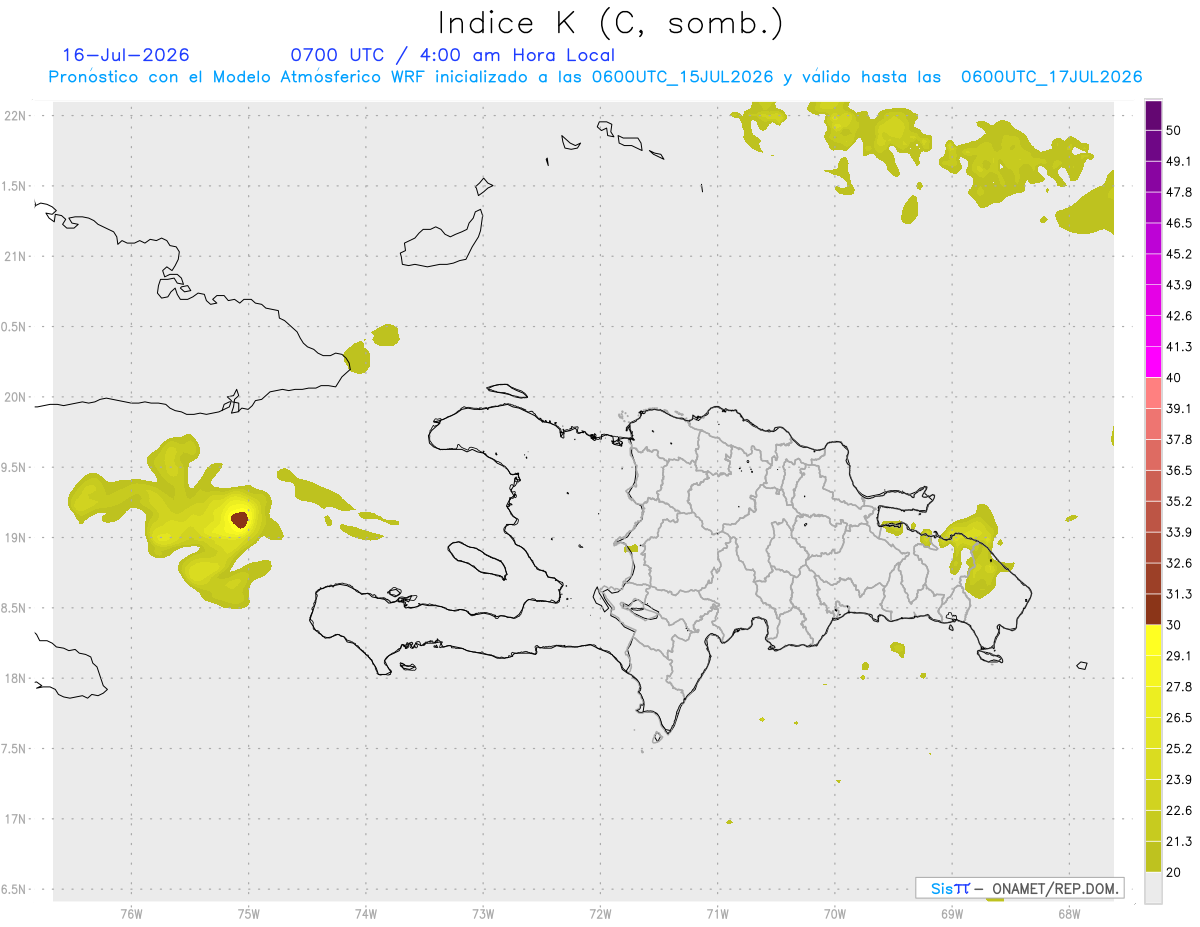
Task: Click the "Sisπ – ONAMET/REP.DOM." credit box
Action: point(1019,888)
